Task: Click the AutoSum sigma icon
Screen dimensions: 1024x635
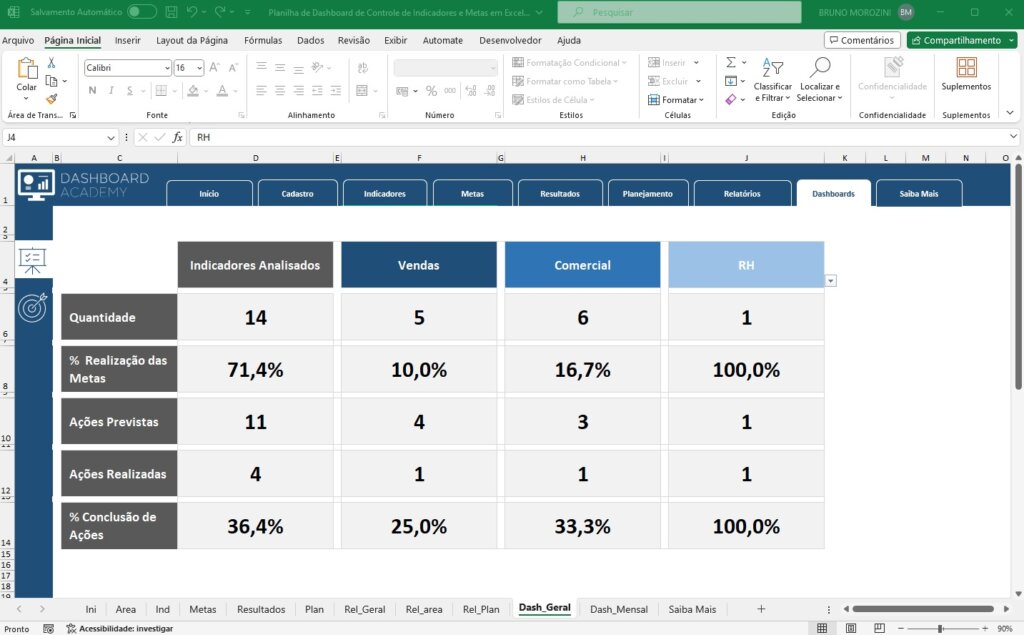Action: click(x=731, y=62)
